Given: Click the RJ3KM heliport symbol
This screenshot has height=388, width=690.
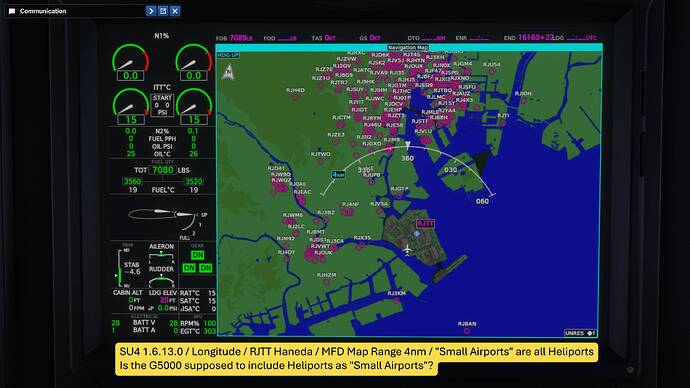Looking at the screenshot, I should point(397,300).
